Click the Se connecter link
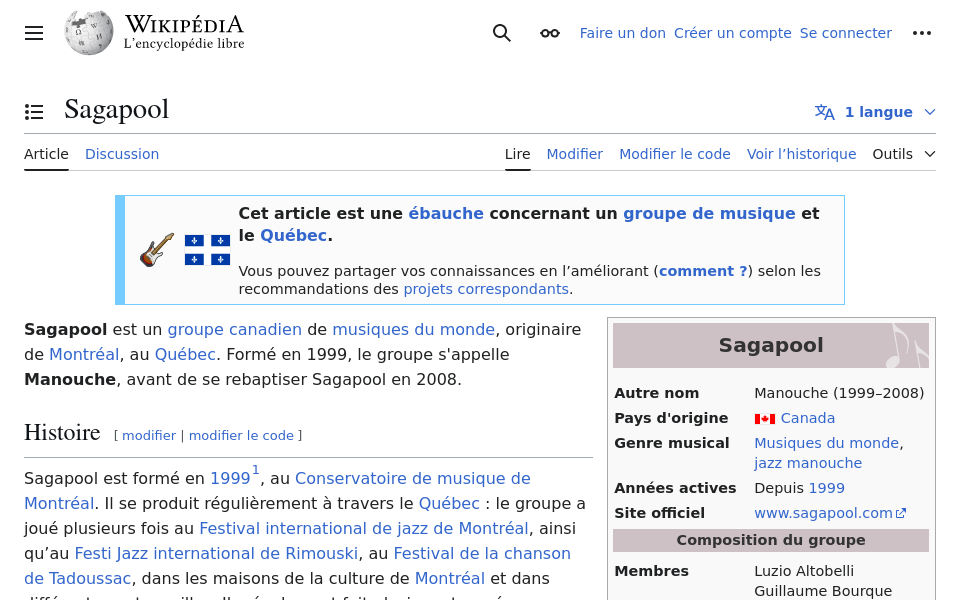This screenshot has width=960, height=600. point(845,33)
